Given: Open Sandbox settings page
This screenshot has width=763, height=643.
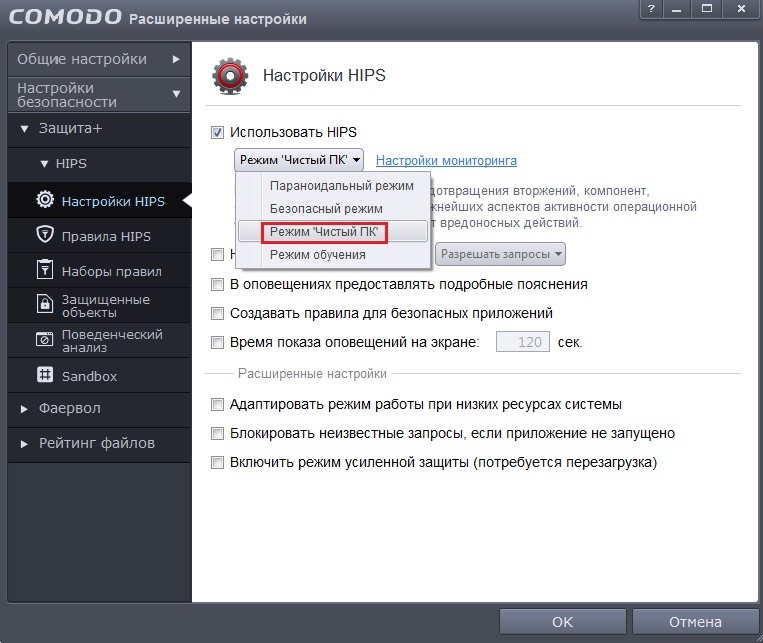Looking at the screenshot, I should point(99,375).
